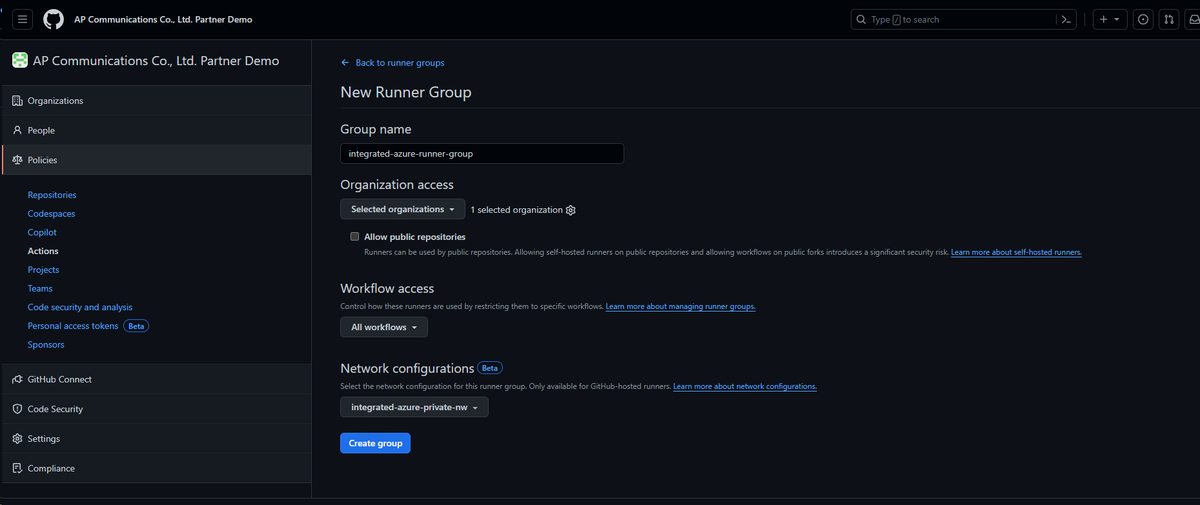The width and height of the screenshot is (1200, 505).
Task: Open Teams policies link
Action: point(40,288)
